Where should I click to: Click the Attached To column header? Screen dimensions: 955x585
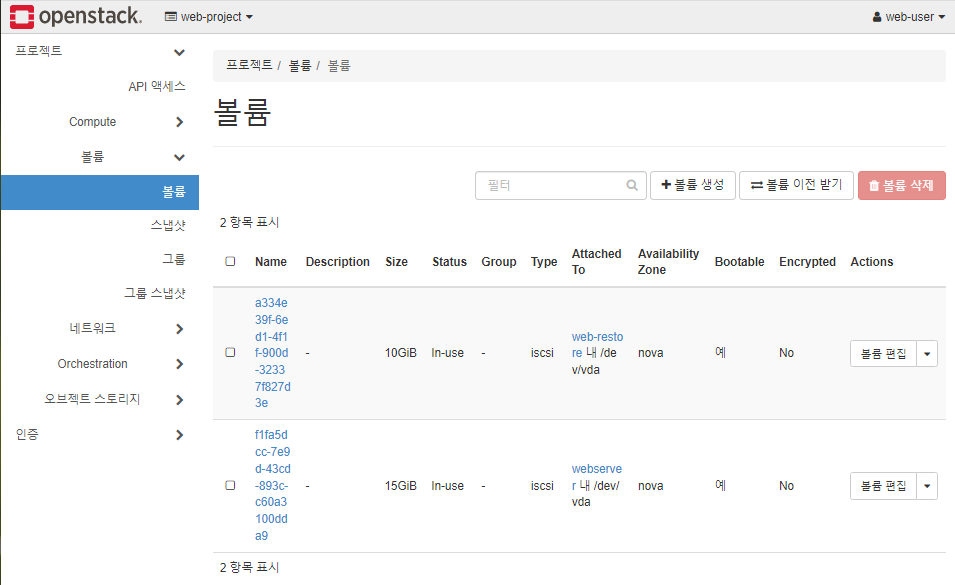click(x=596, y=262)
